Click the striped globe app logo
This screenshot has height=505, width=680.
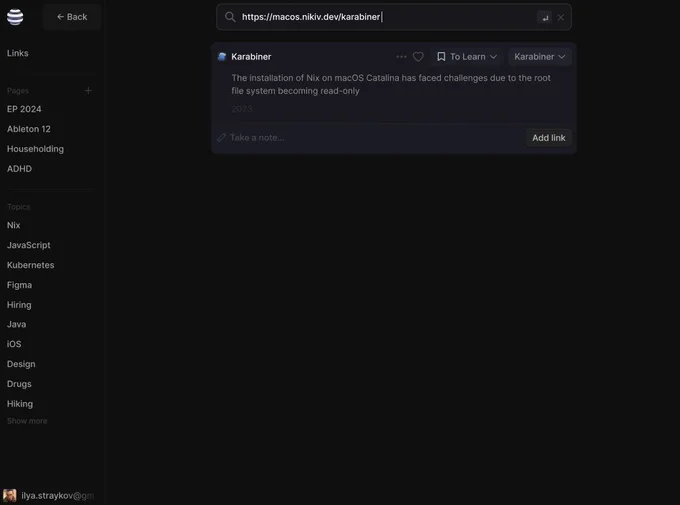[x=15, y=17]
